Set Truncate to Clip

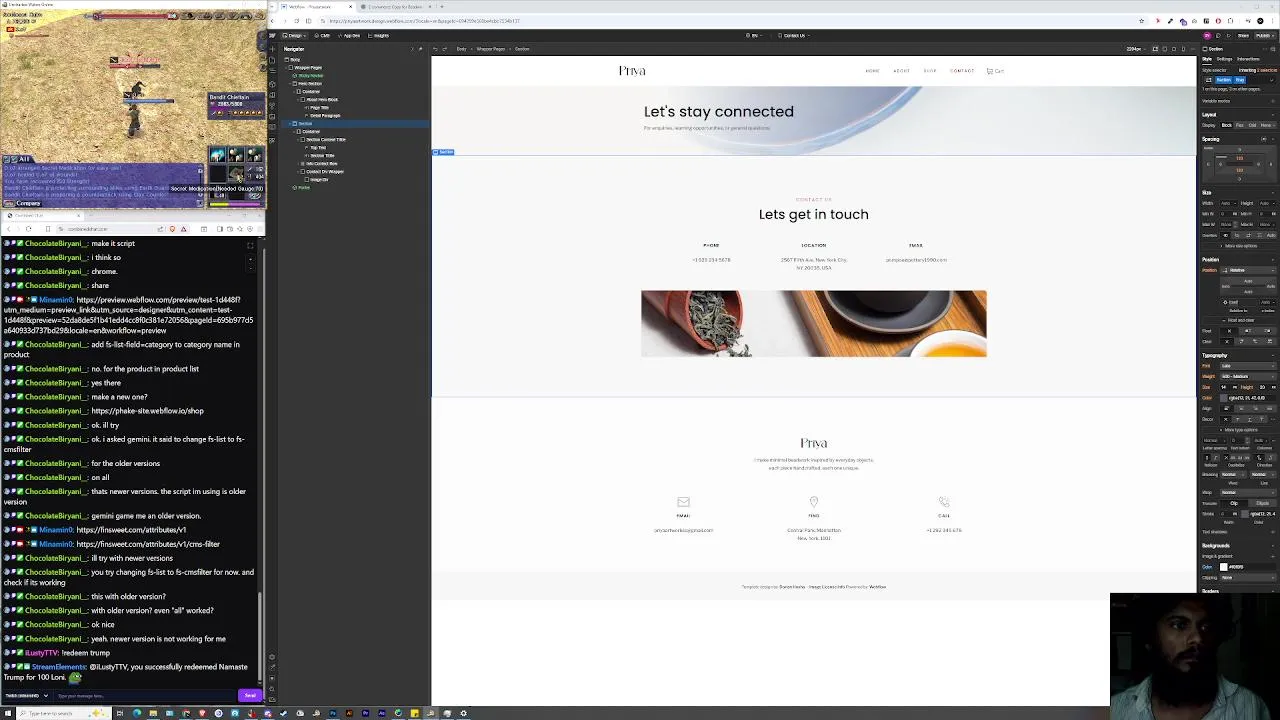pyautogui.click(x=1234, y=503)
